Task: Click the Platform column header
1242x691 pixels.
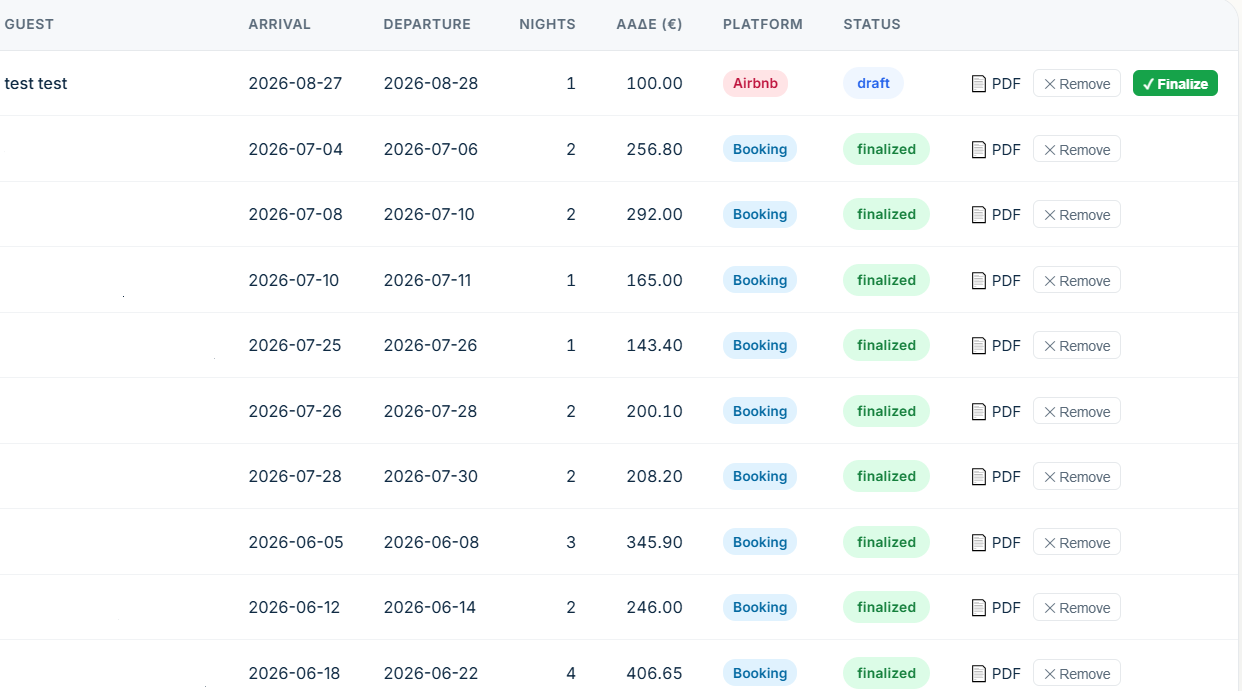Action: coord(763,24)
